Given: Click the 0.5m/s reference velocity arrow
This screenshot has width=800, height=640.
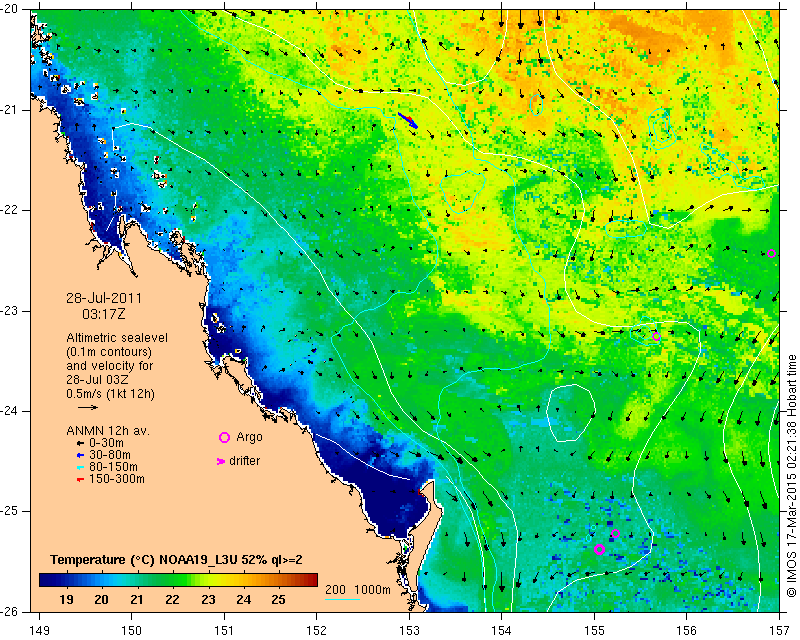Looking at the screenshot, I should click(88, 407).
